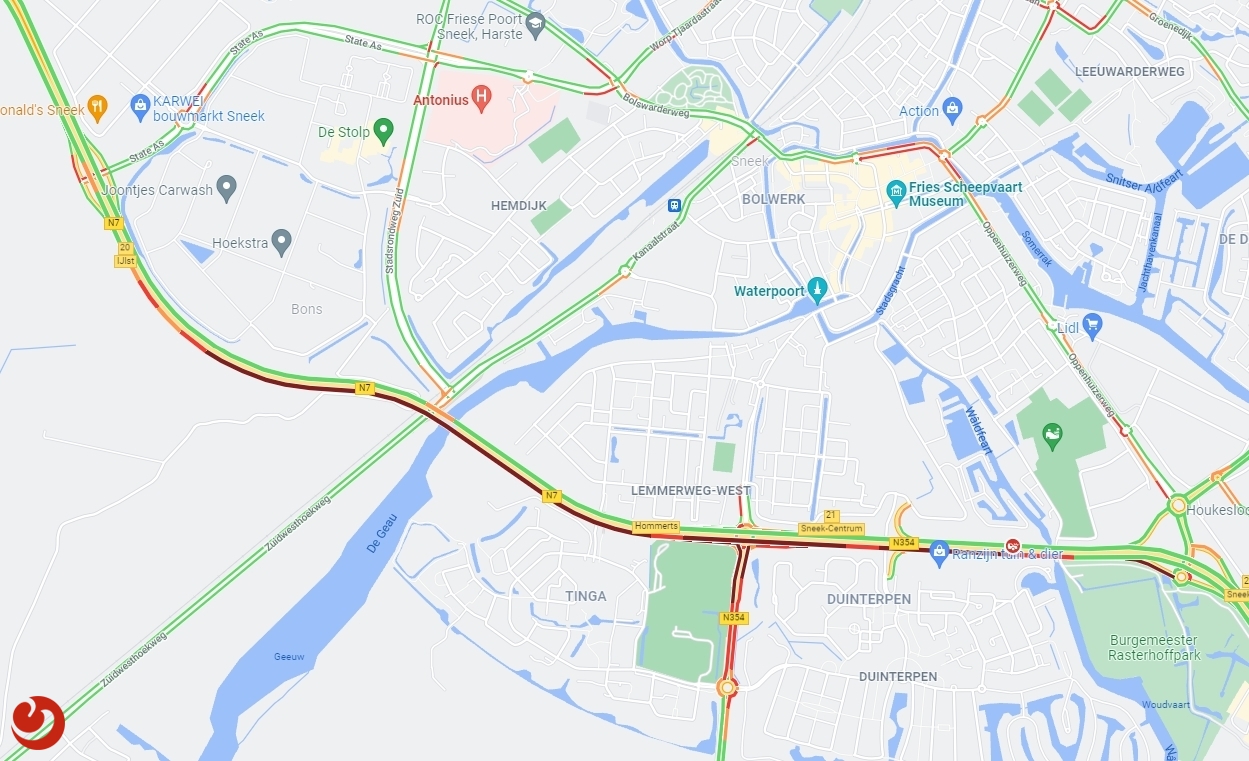The width and height of the screenshot is (1249, 761).
Task: Click the red flame logo in corner
Action: coord(38,722)
